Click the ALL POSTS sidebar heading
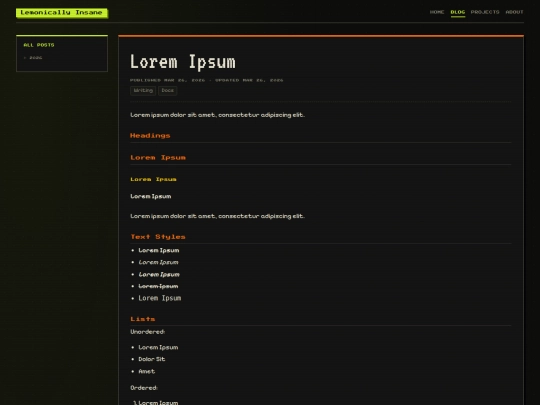Screen dimensions: 540x405 (39, 45)
